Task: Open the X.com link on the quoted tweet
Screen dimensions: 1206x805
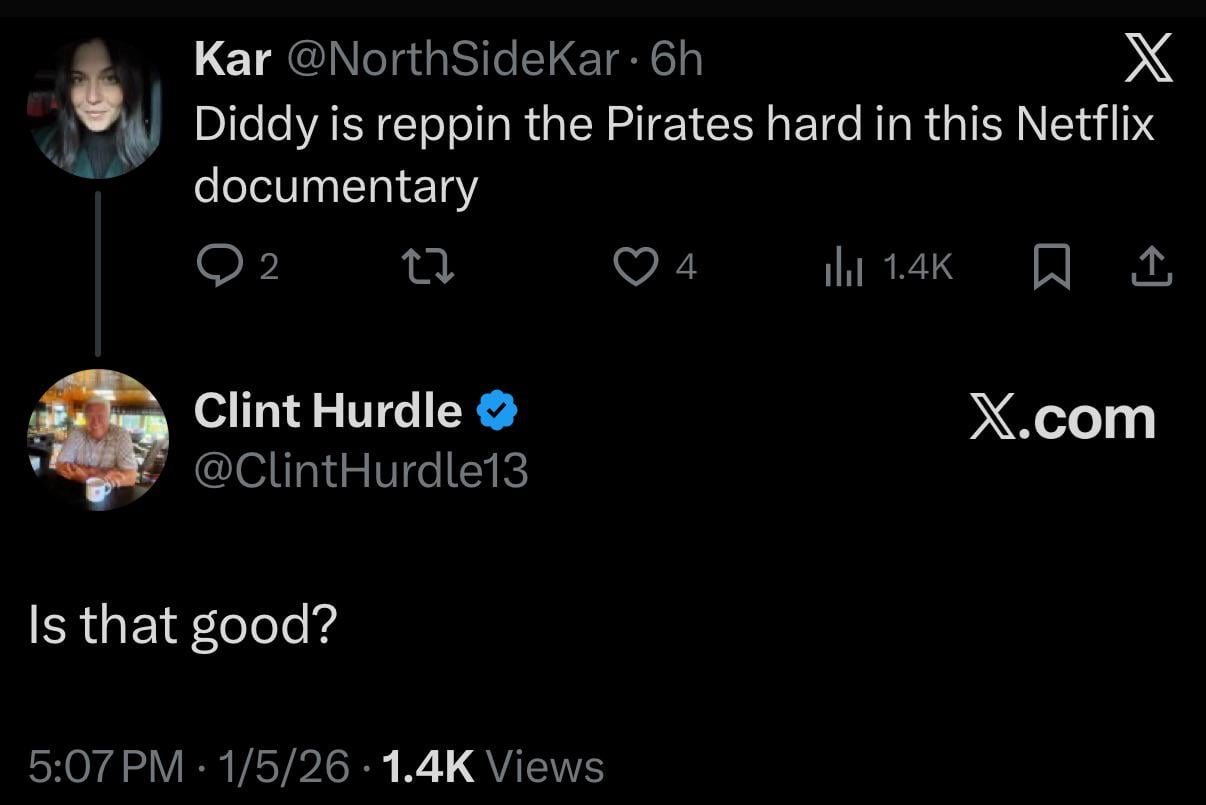Action: [1063, 420]
